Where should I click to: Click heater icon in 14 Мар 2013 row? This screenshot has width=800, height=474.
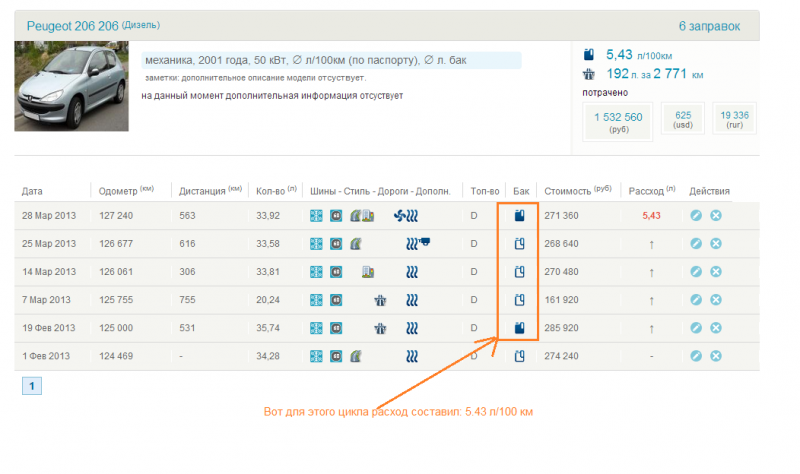[412, 271]
